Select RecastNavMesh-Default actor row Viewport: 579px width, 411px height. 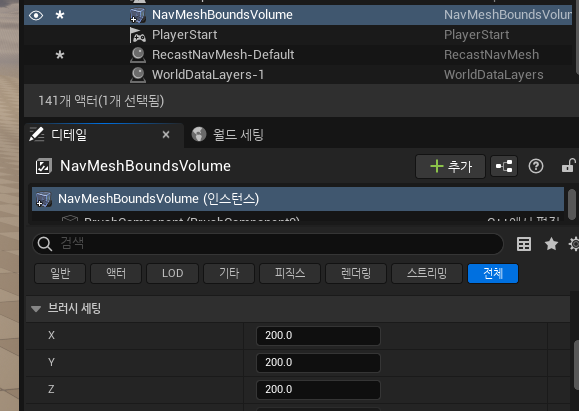[298, 55]
